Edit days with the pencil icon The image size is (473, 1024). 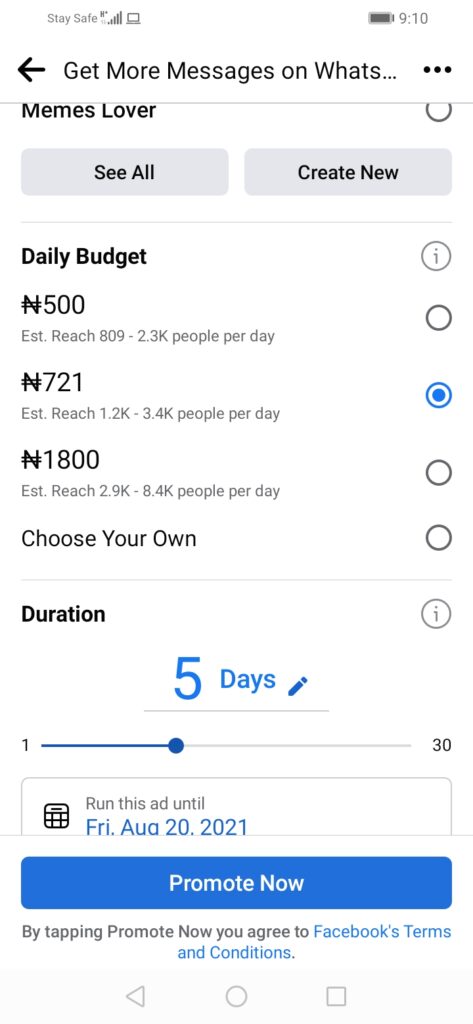coord(298,686)
